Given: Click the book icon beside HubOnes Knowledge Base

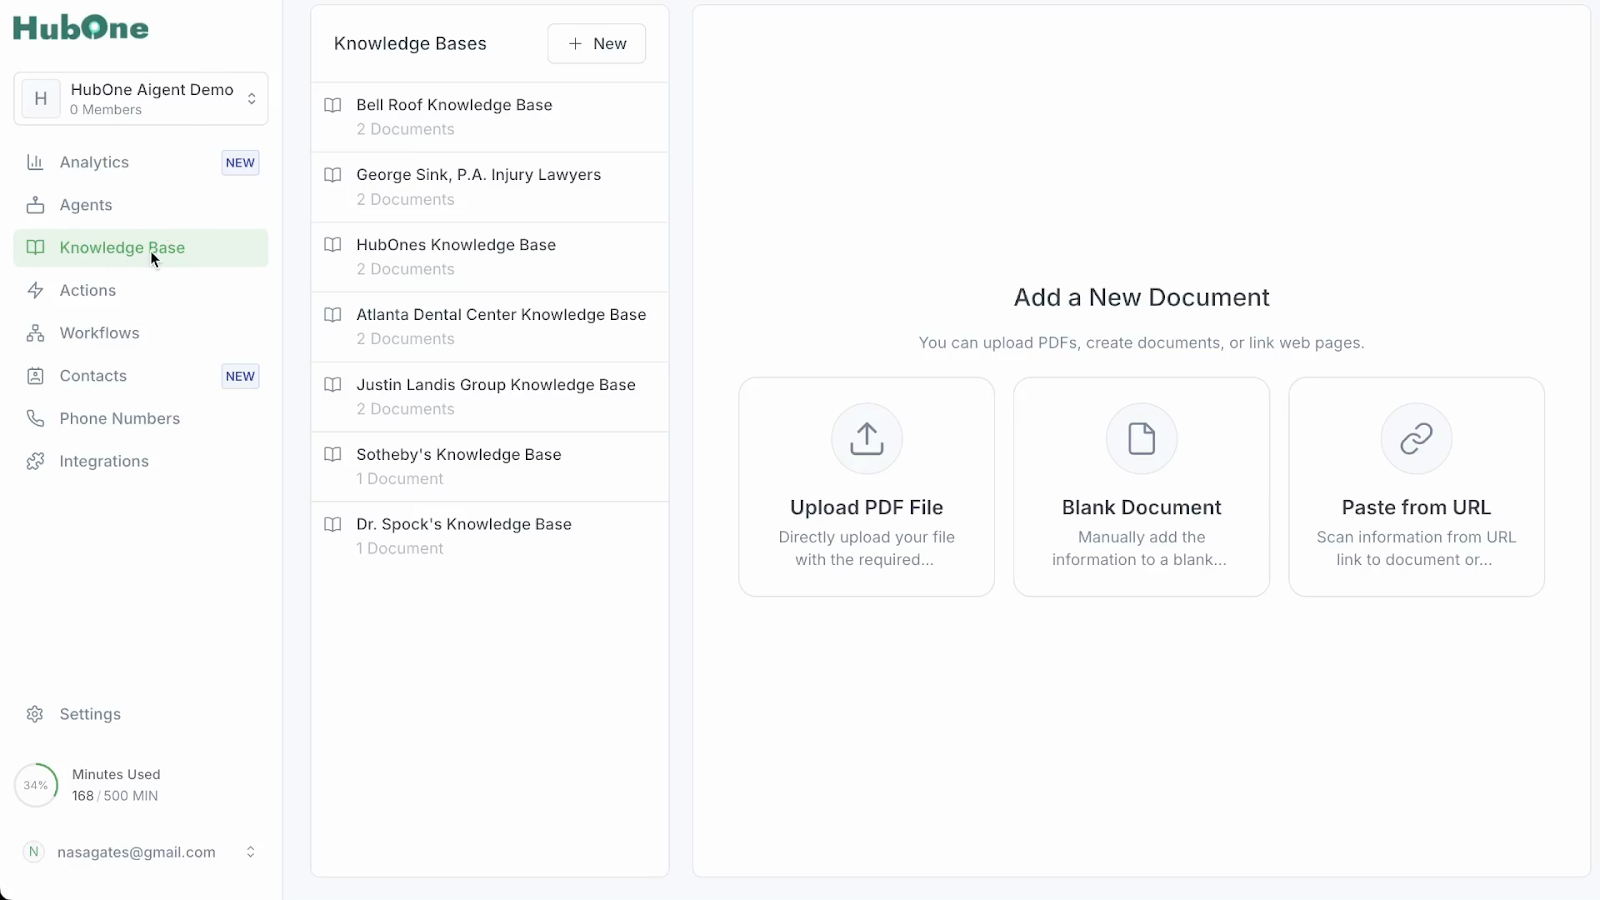Looking at the screenshot, I should pyautogui.click(x=333, y=245).
